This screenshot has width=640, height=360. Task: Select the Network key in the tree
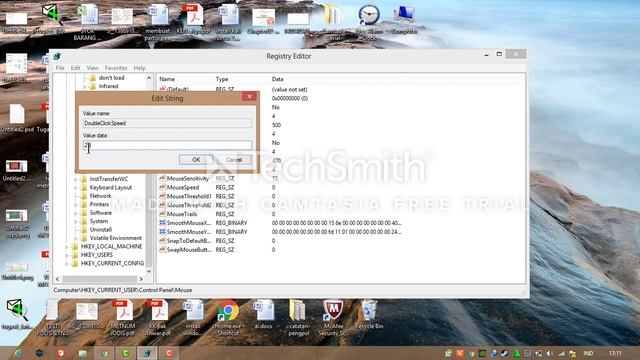pyautogui.click(x=100, y=196)
